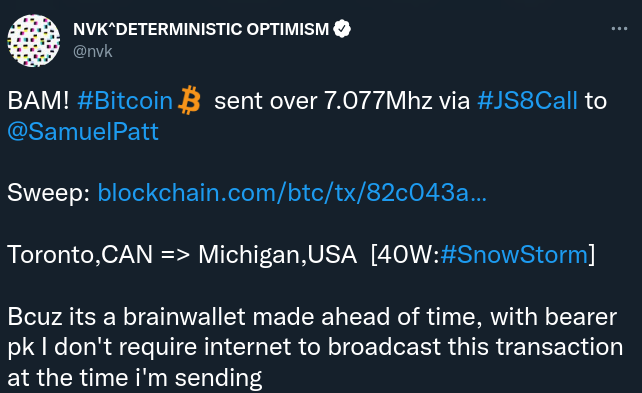Open the #JS8Call hashtag

(528, 101)
